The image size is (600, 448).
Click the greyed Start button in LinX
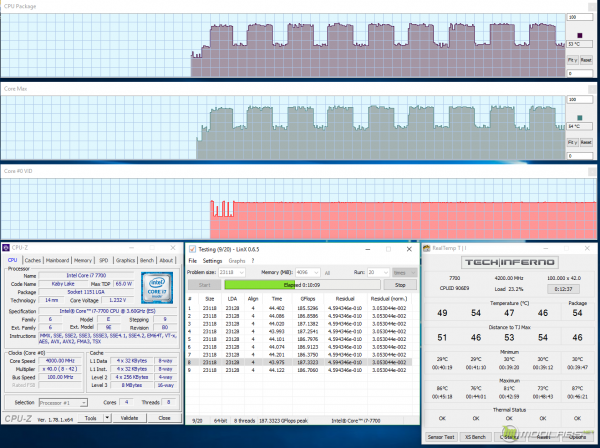pos(204,285)
